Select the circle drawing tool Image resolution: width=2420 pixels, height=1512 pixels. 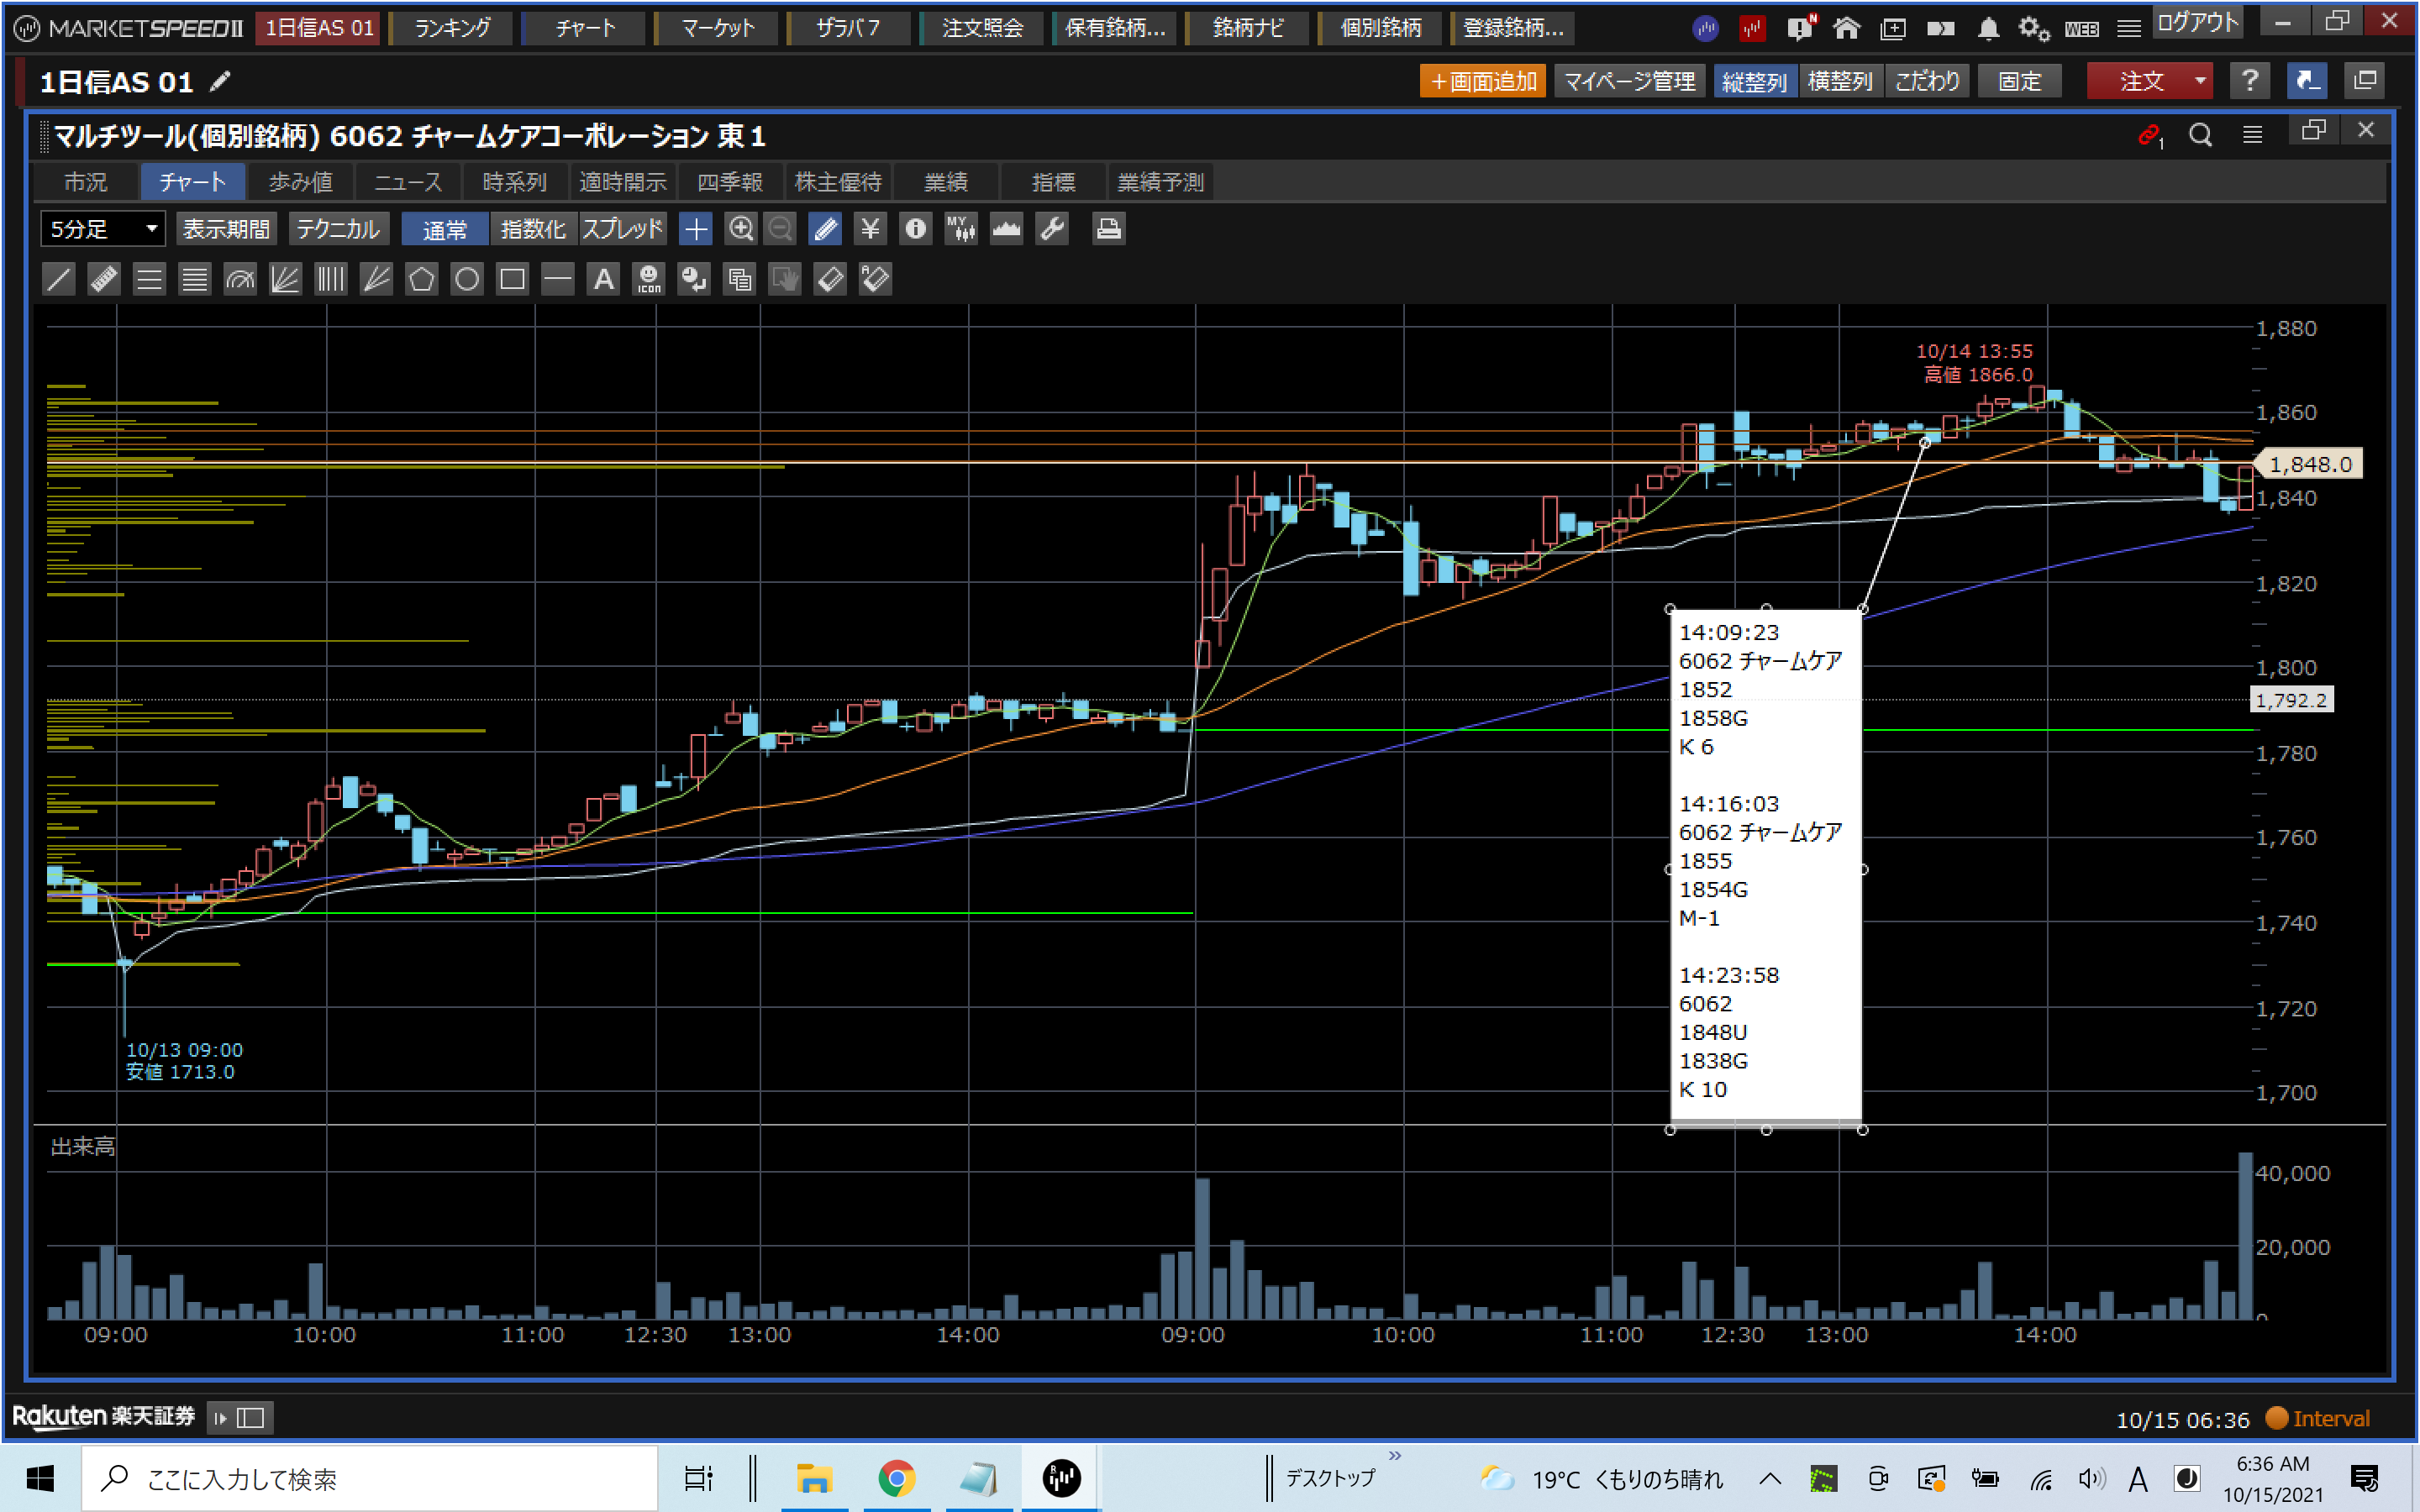tap(467, 279)
